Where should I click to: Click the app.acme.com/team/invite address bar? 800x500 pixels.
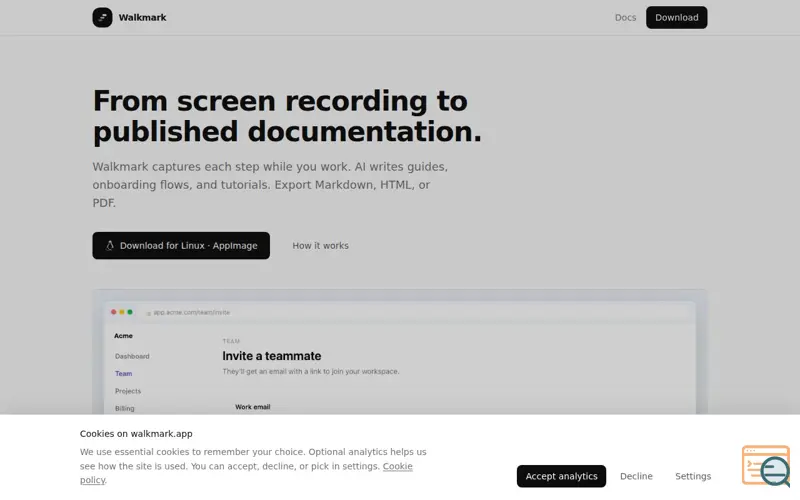(x=191, y=312)
